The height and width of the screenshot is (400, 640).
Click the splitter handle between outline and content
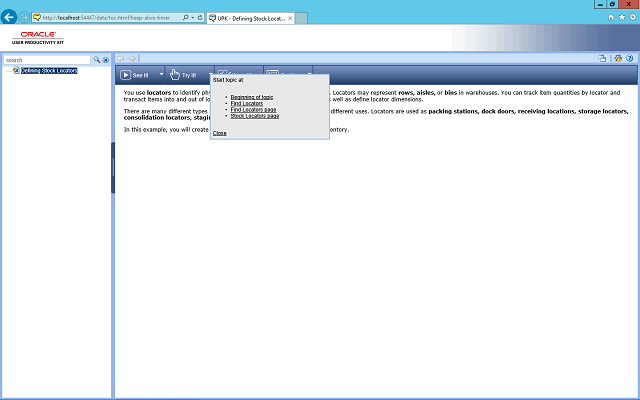[x=113, y=167]
